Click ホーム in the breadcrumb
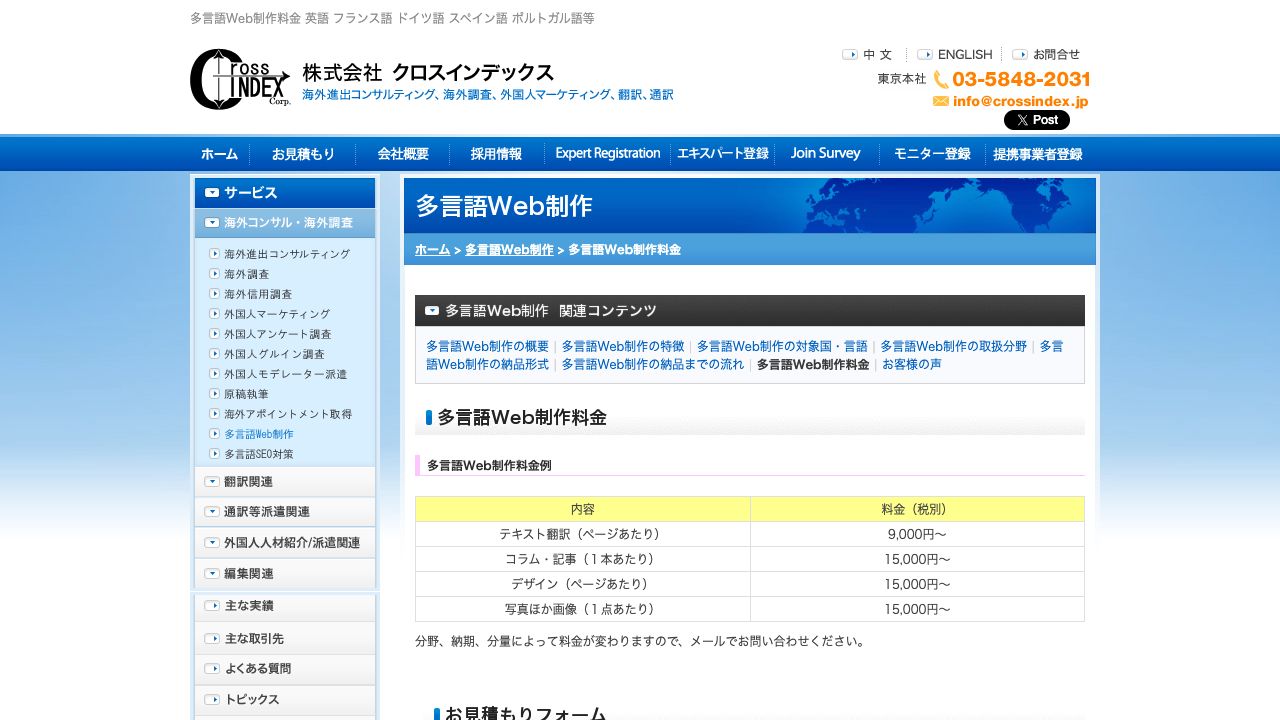 [432, 250]
